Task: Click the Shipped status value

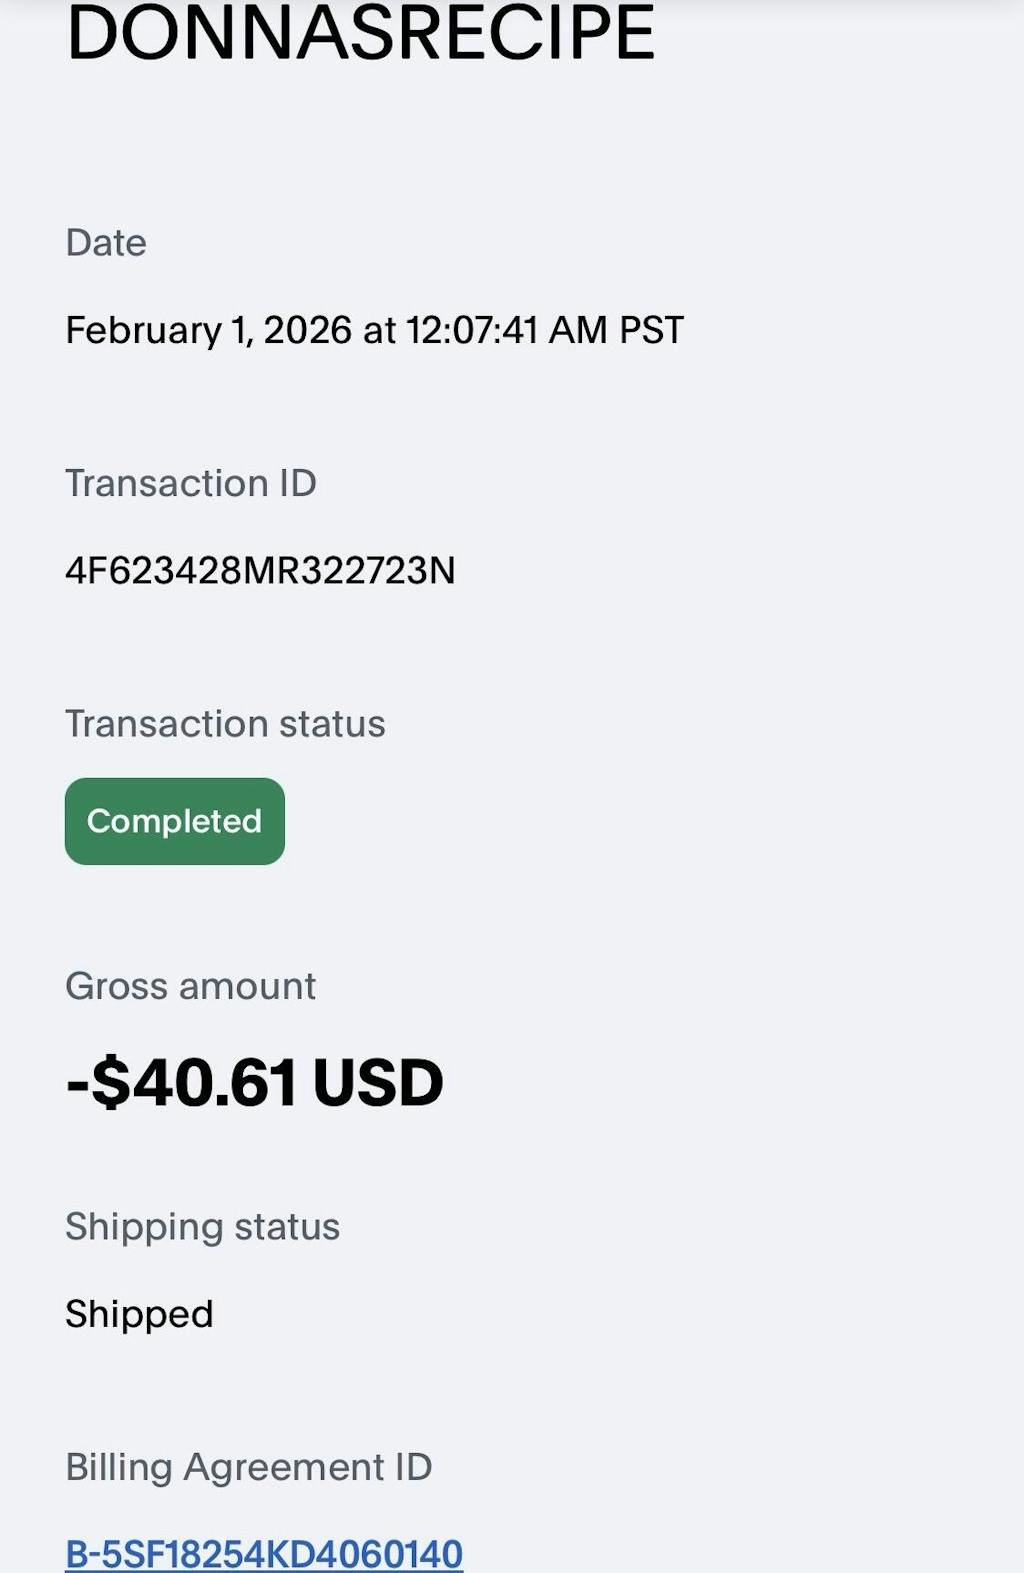Action: point(139,1313)
